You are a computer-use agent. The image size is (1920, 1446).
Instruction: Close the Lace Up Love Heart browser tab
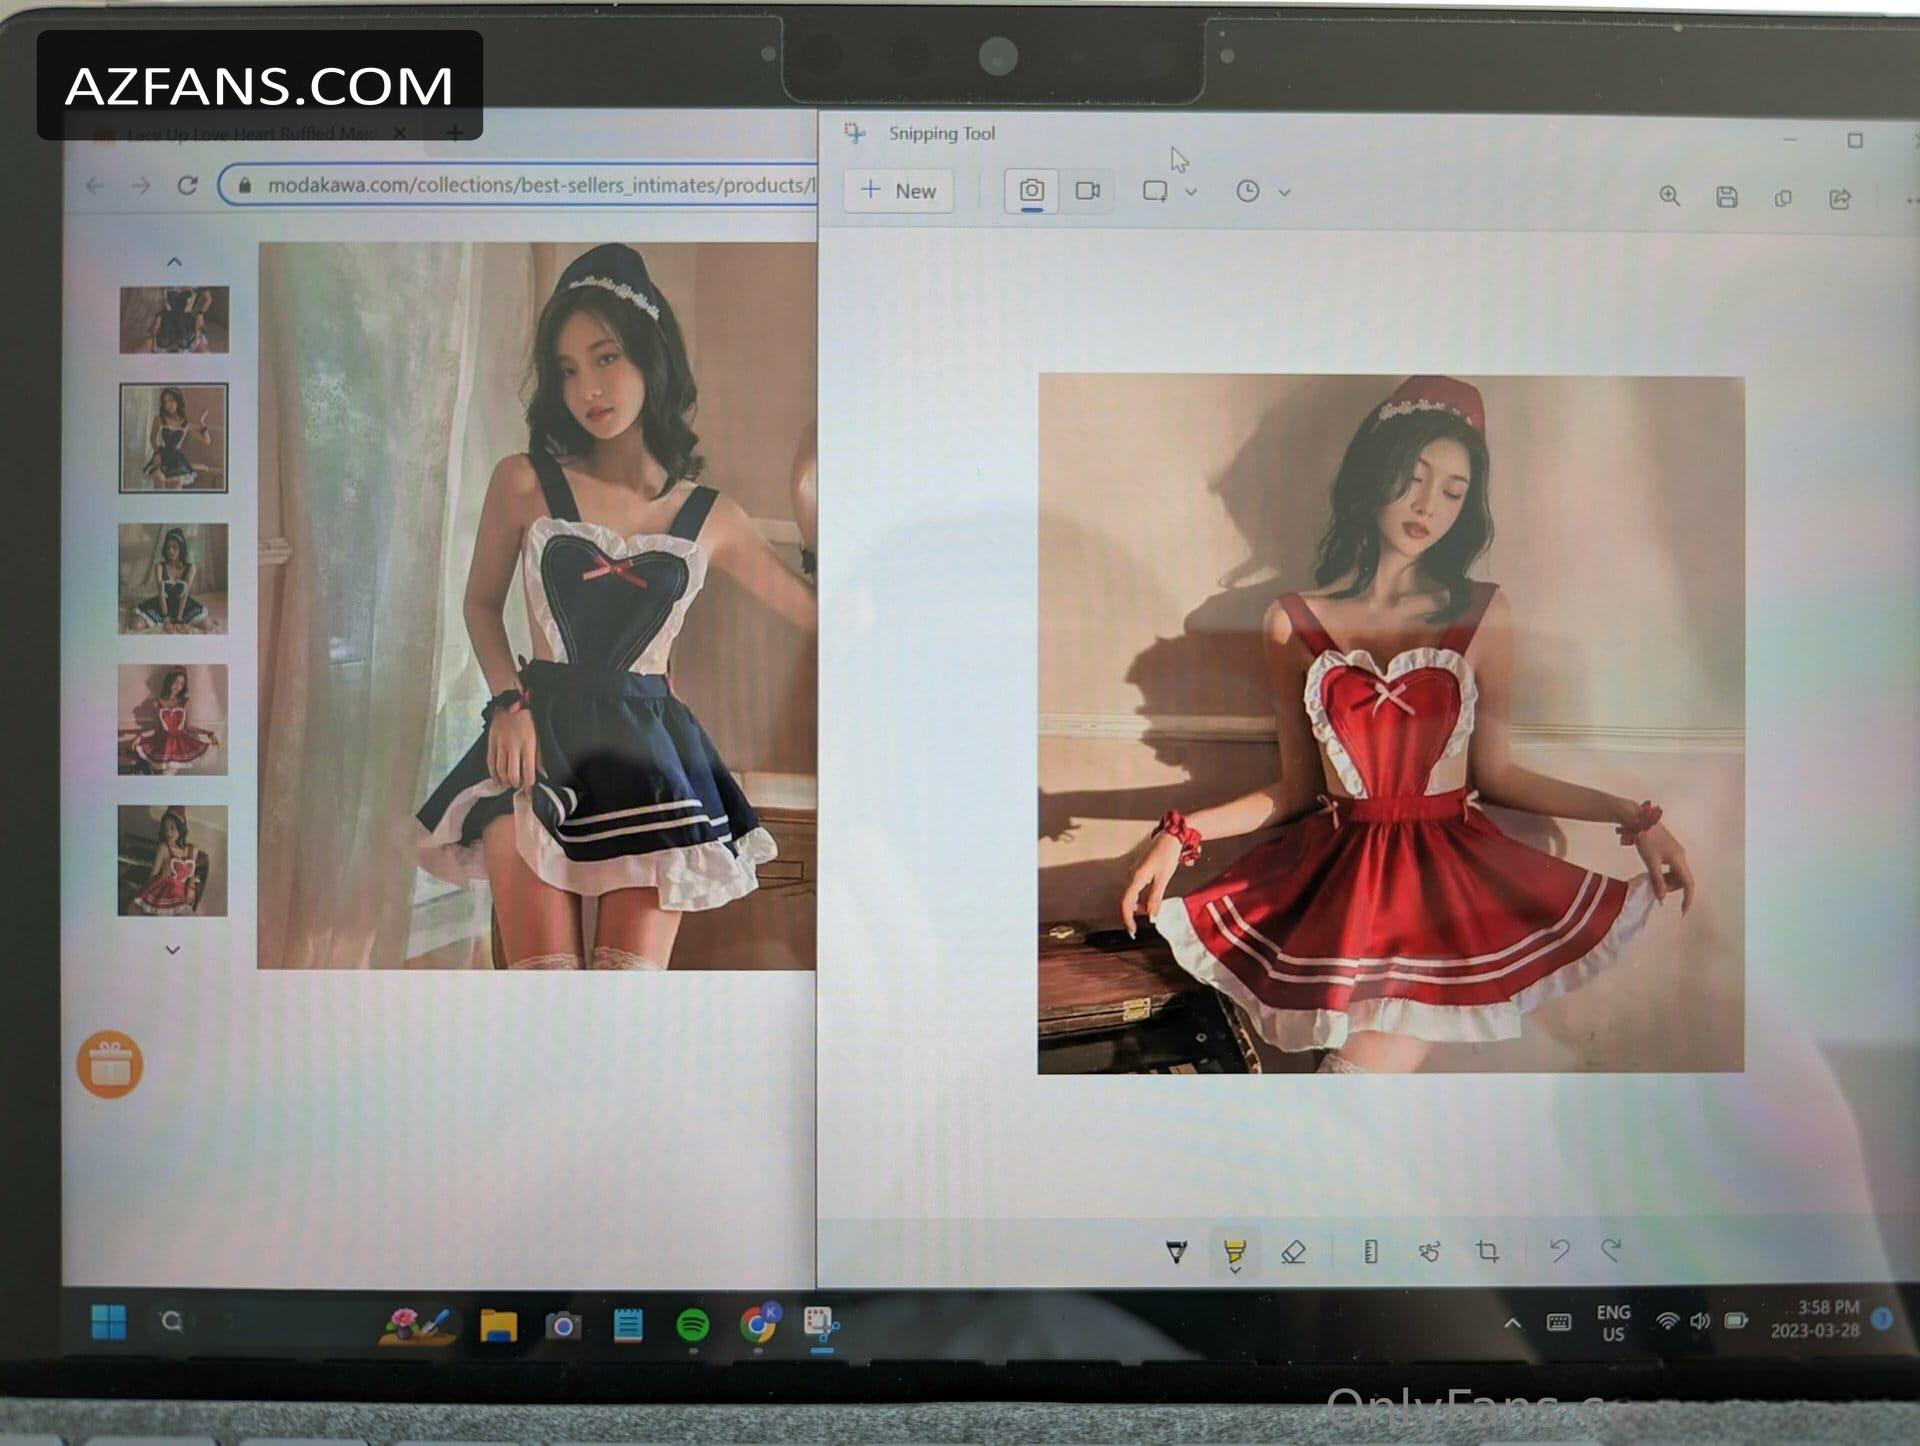click(399, 132)
